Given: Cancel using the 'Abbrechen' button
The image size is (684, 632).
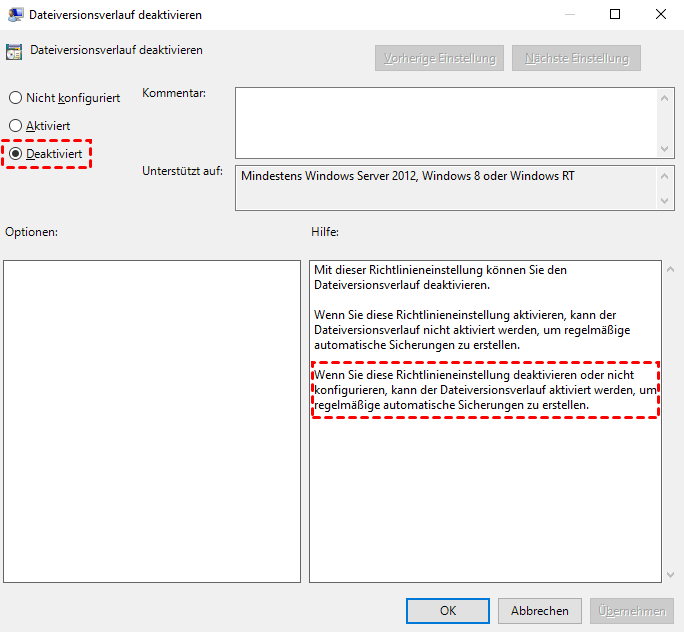Looking at the screenshot, I should 540,610.
